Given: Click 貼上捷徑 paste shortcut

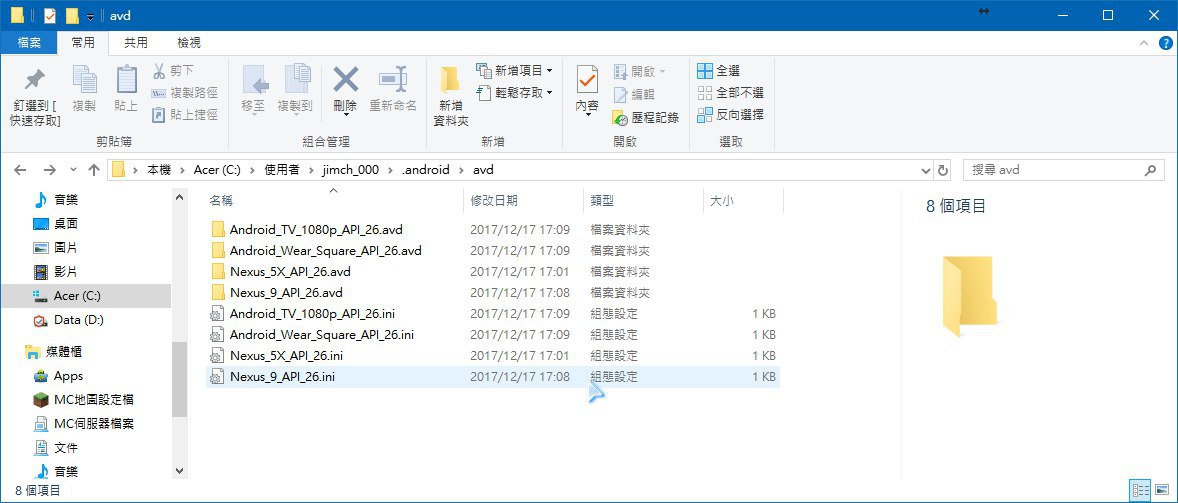Looking at the screenshot, I should (x=183, y=115).
